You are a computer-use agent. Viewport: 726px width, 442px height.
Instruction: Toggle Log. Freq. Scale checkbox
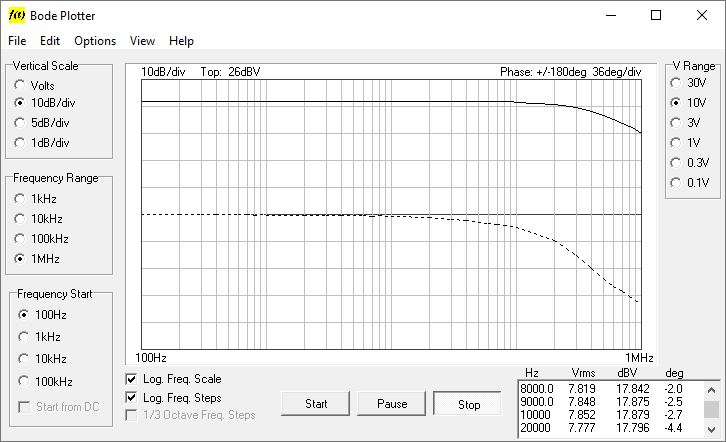(131, 379)
